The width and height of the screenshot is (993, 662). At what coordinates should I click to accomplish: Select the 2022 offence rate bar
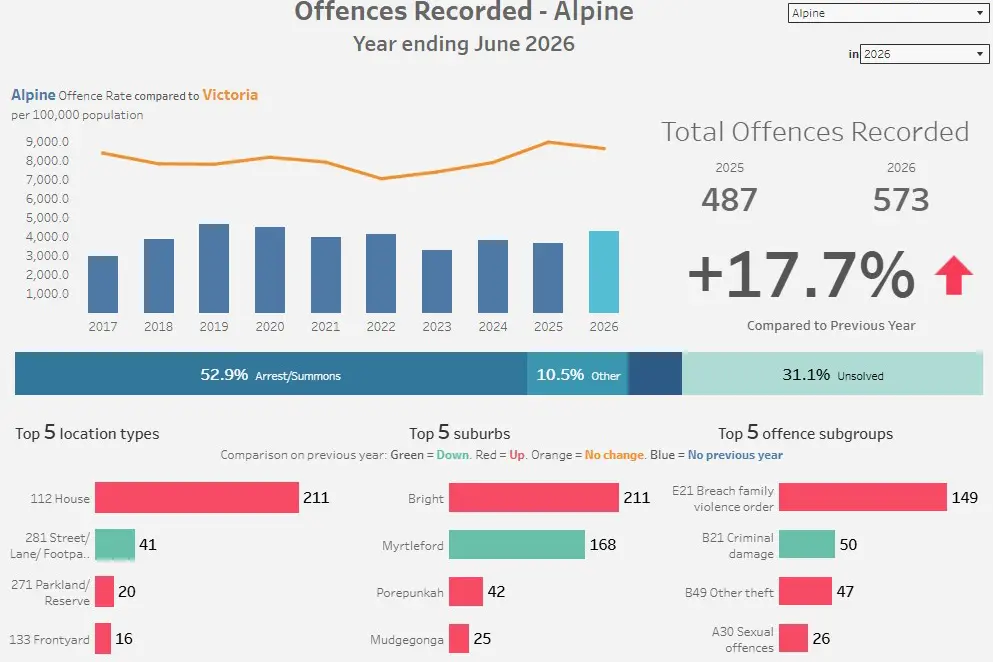tap(381, 274)
